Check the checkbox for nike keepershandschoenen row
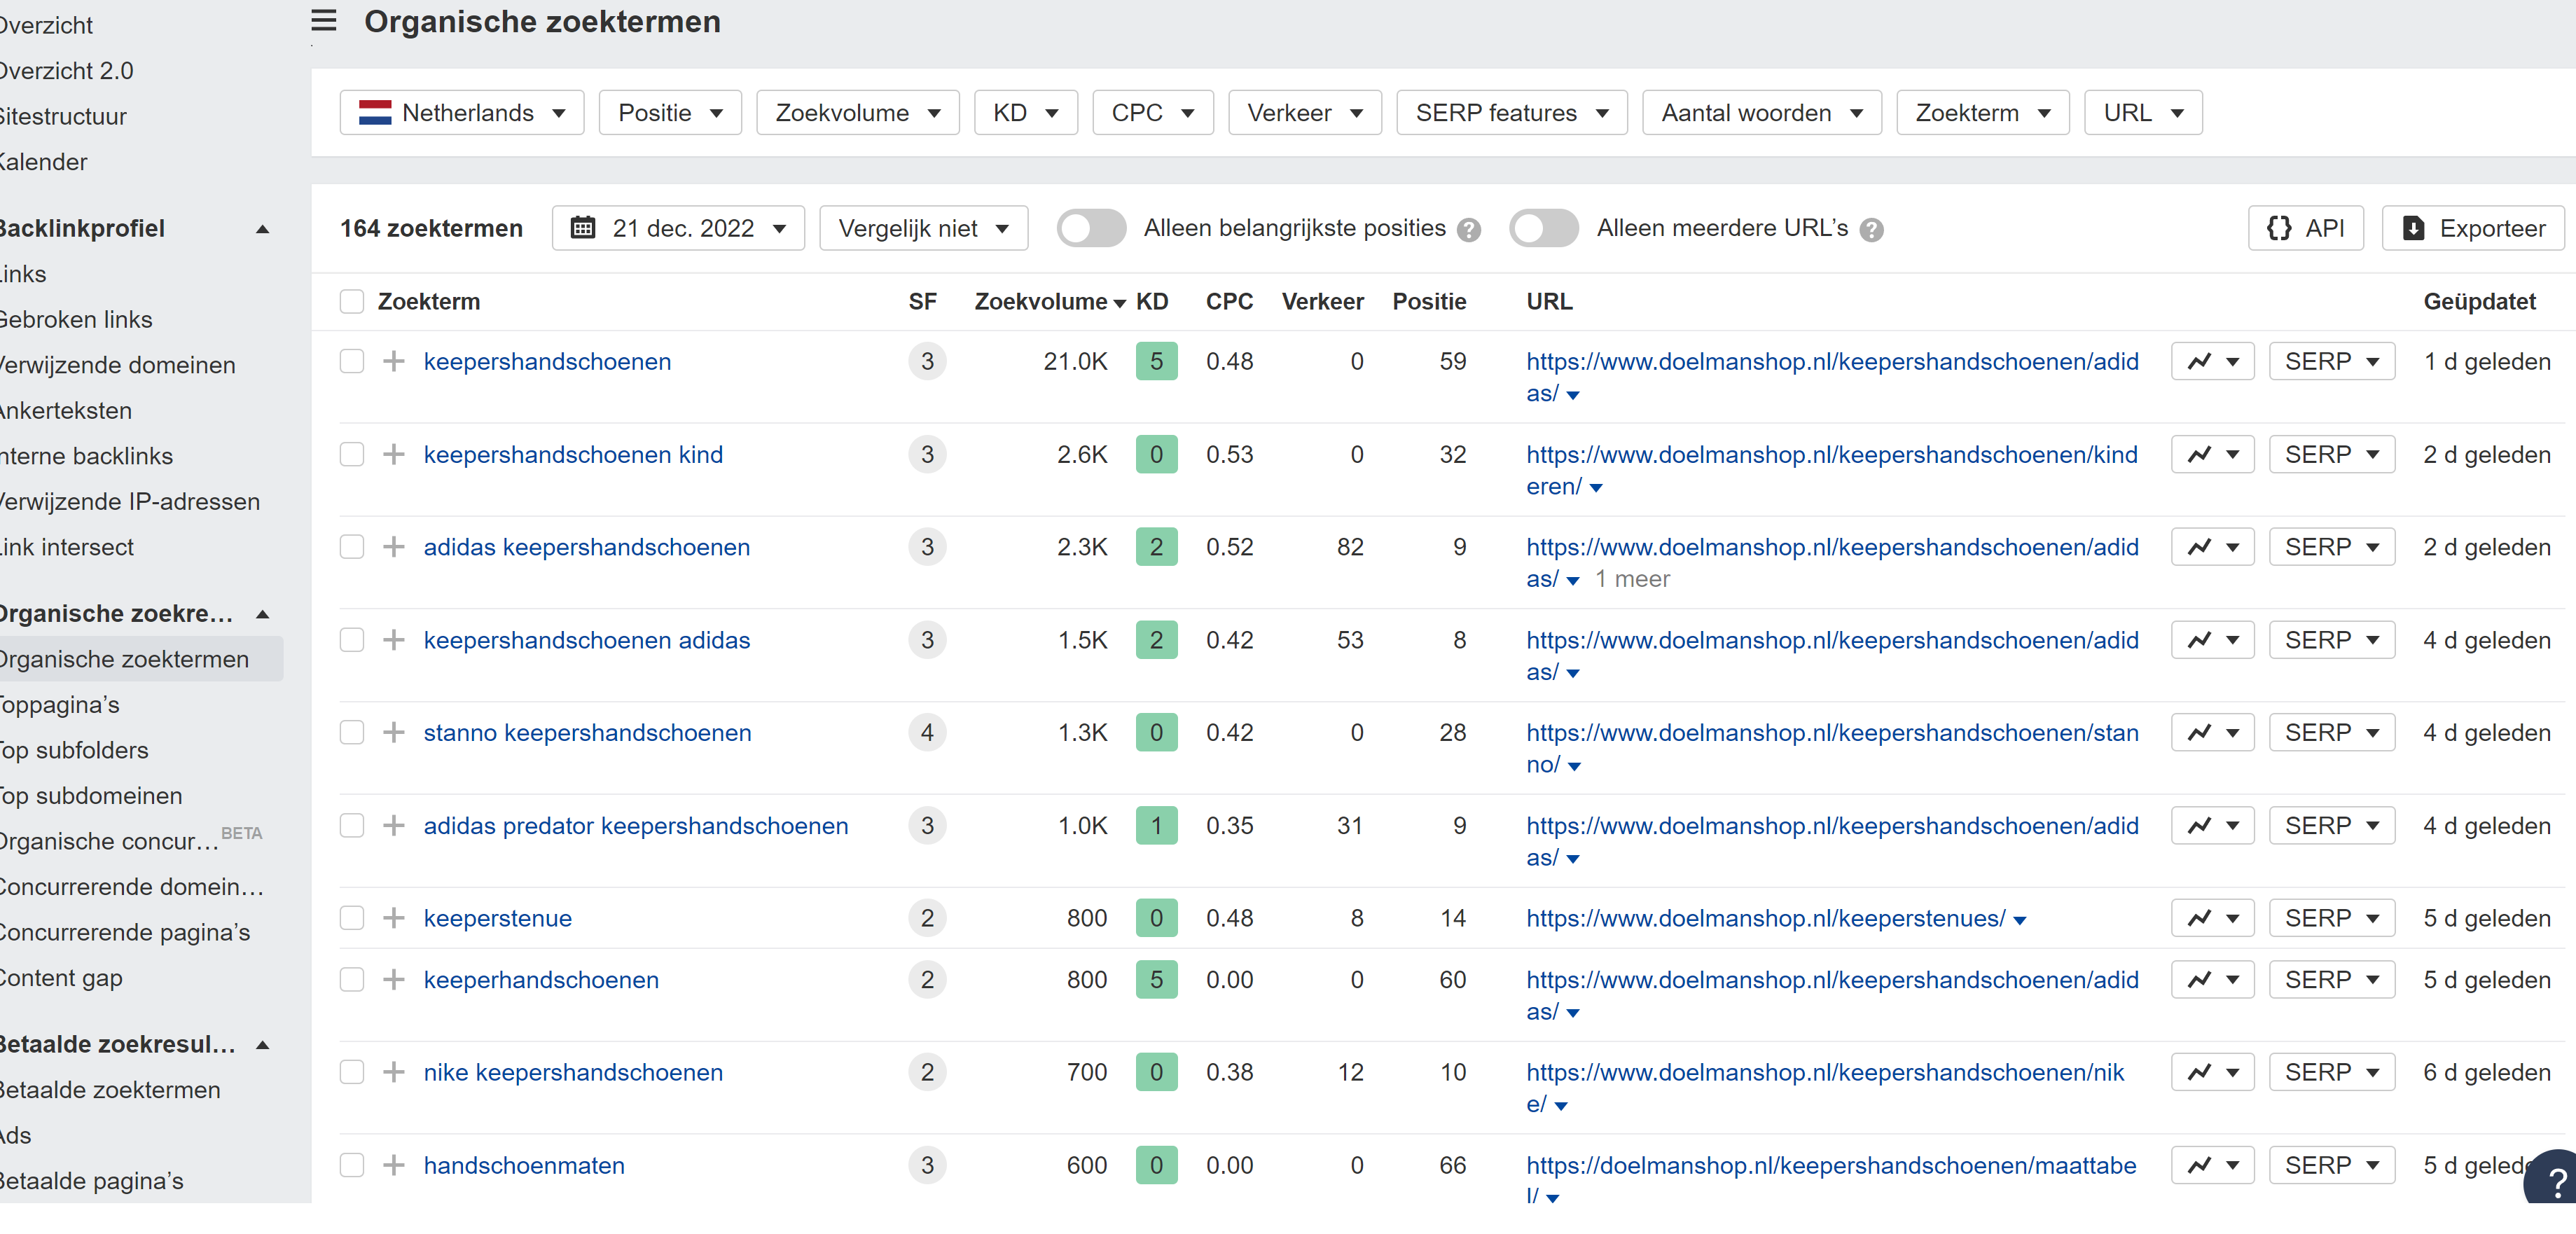The image size is (2576, 1234). pyautogui.click(x=352, y=1072)
